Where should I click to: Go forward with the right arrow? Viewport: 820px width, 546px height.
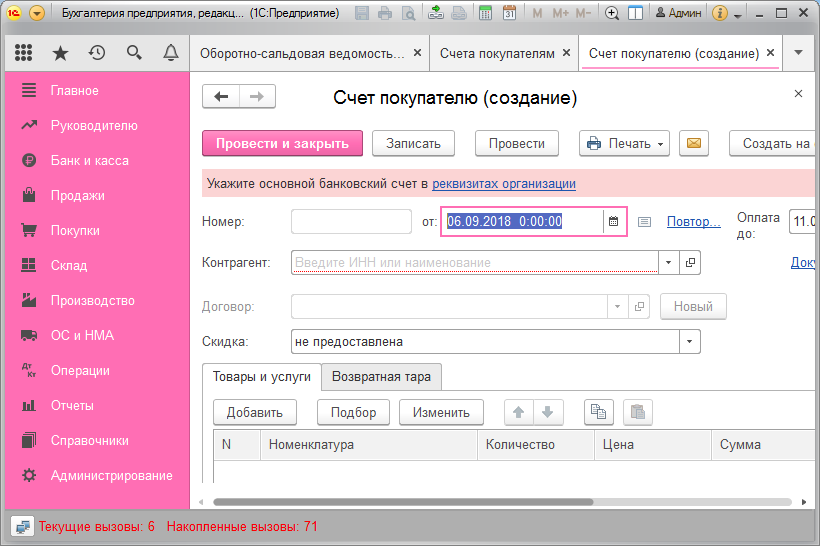point(257,96)
